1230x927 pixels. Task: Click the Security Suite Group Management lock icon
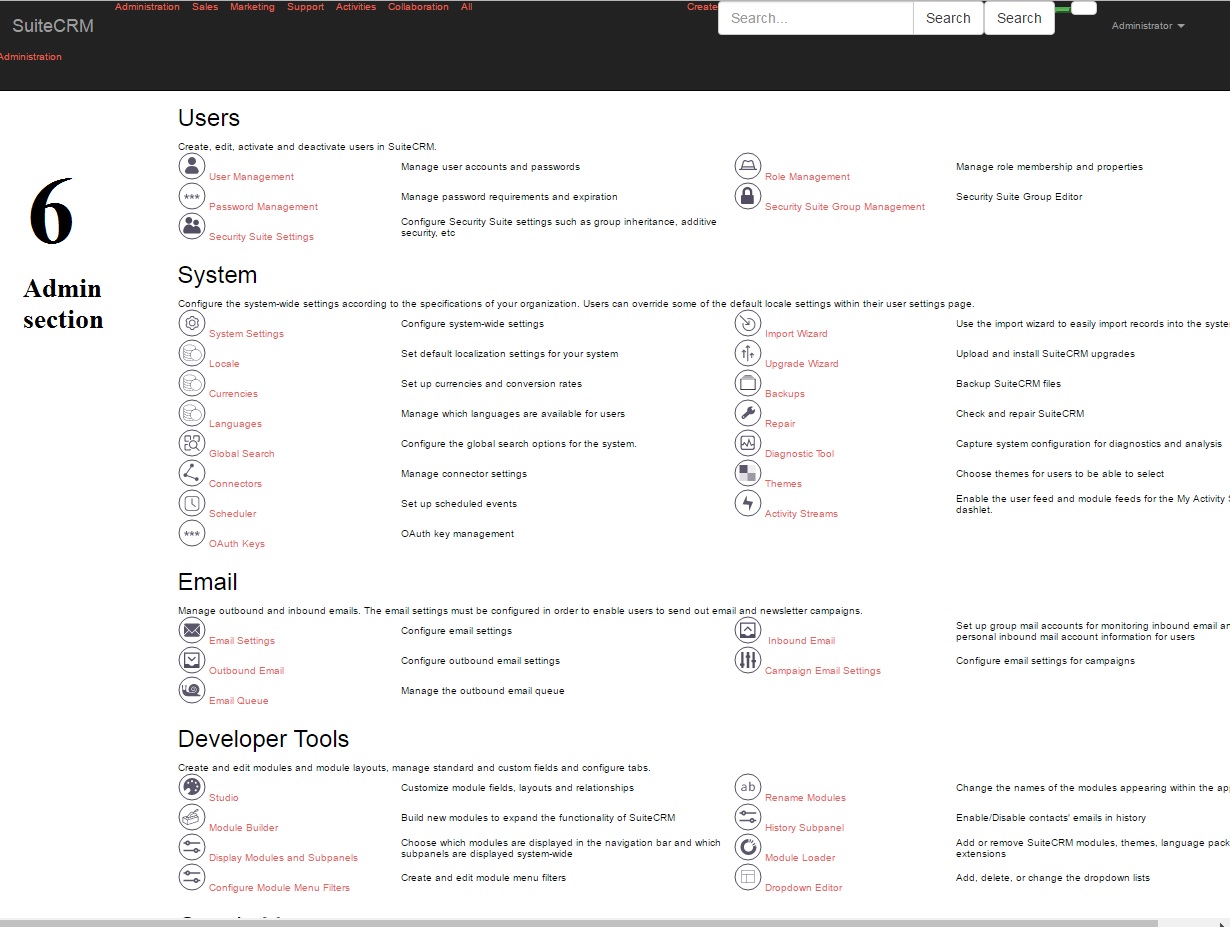click(748, 196)
